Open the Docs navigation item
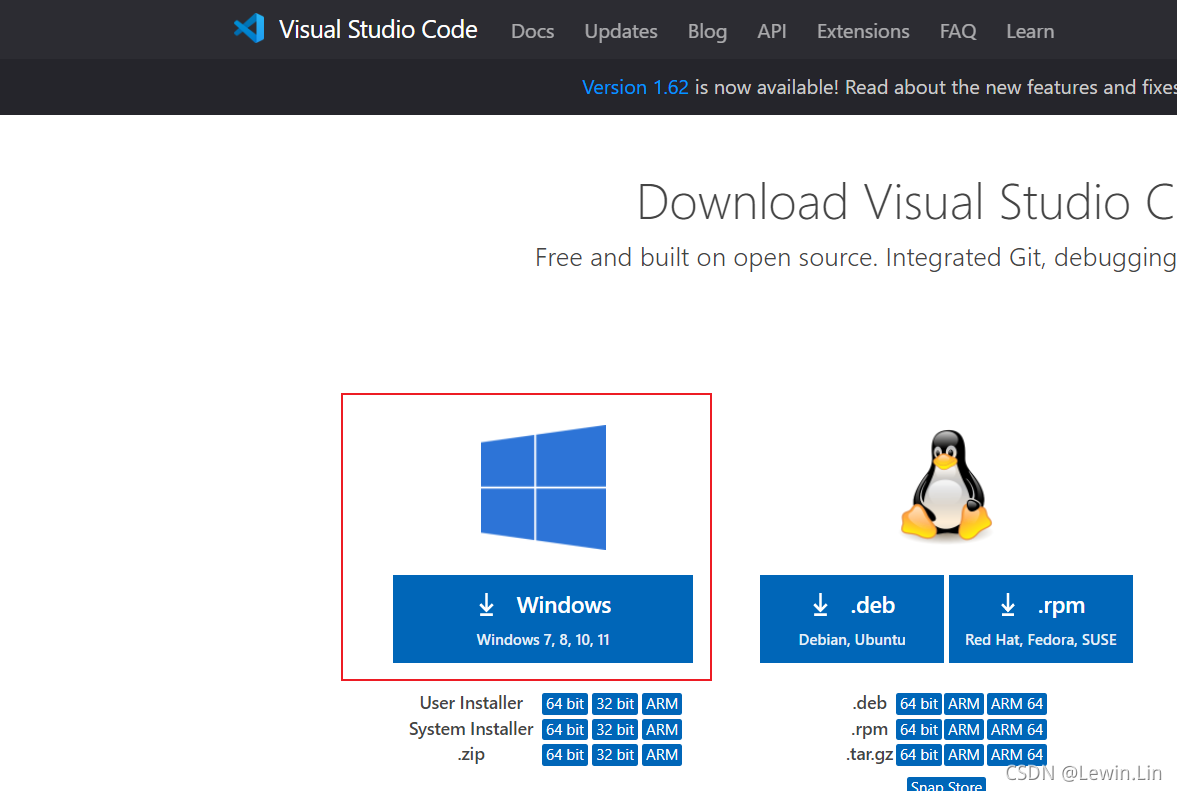The height and width of the screenshot is (791, 1177). 532,32
